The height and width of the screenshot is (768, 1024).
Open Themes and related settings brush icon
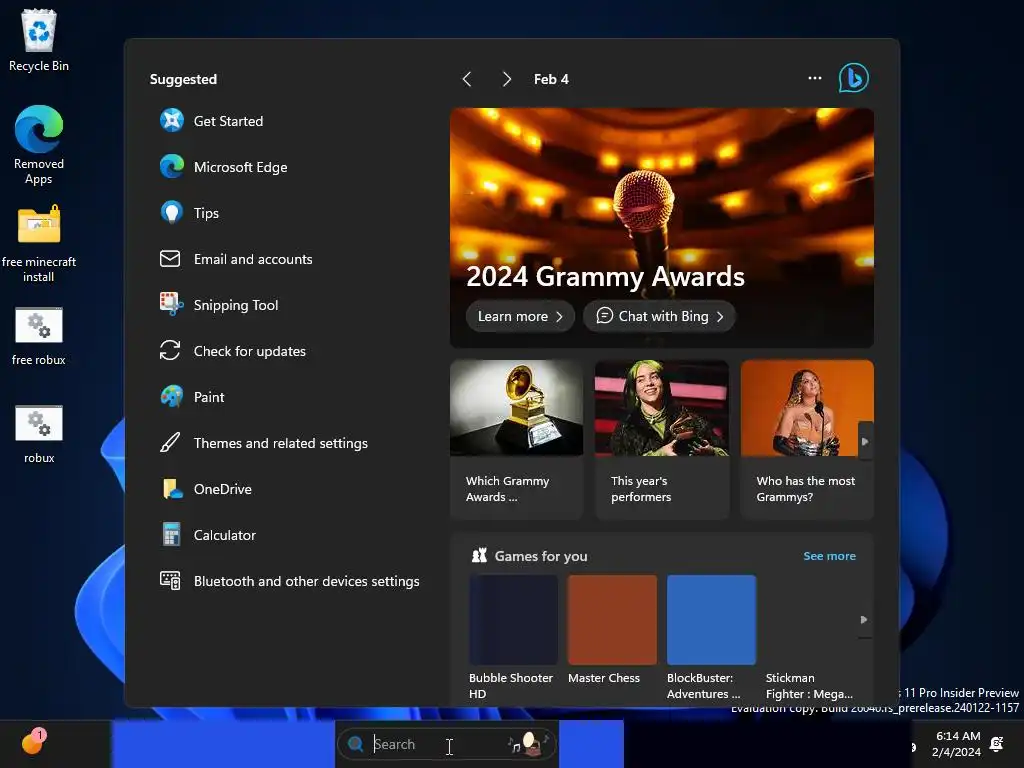pyautogui.click(x=170, y=443)
